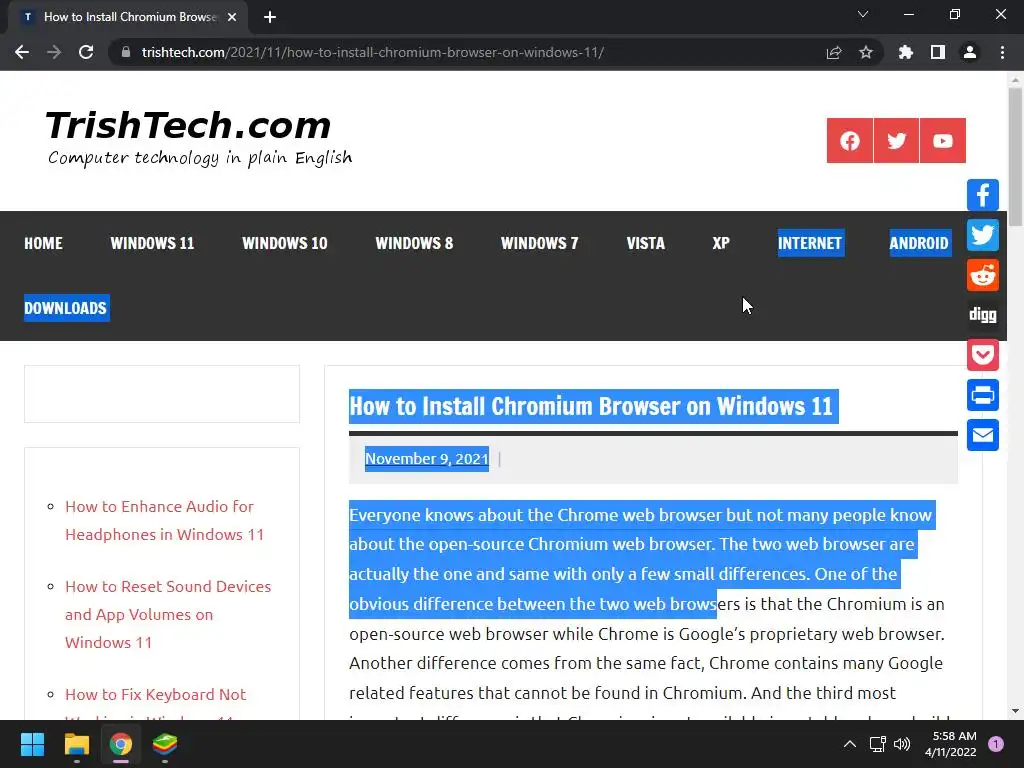The image size is (1024, 768).
Task: Share on Reddit via the sidebar icon
Action: point(983,275)
